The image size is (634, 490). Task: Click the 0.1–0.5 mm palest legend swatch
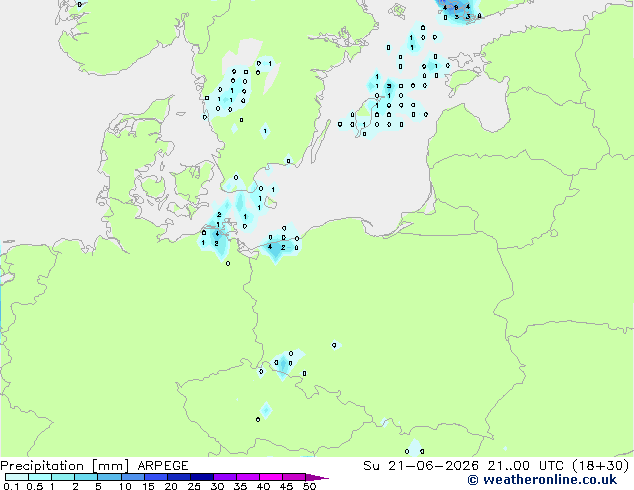coord(17,477)
